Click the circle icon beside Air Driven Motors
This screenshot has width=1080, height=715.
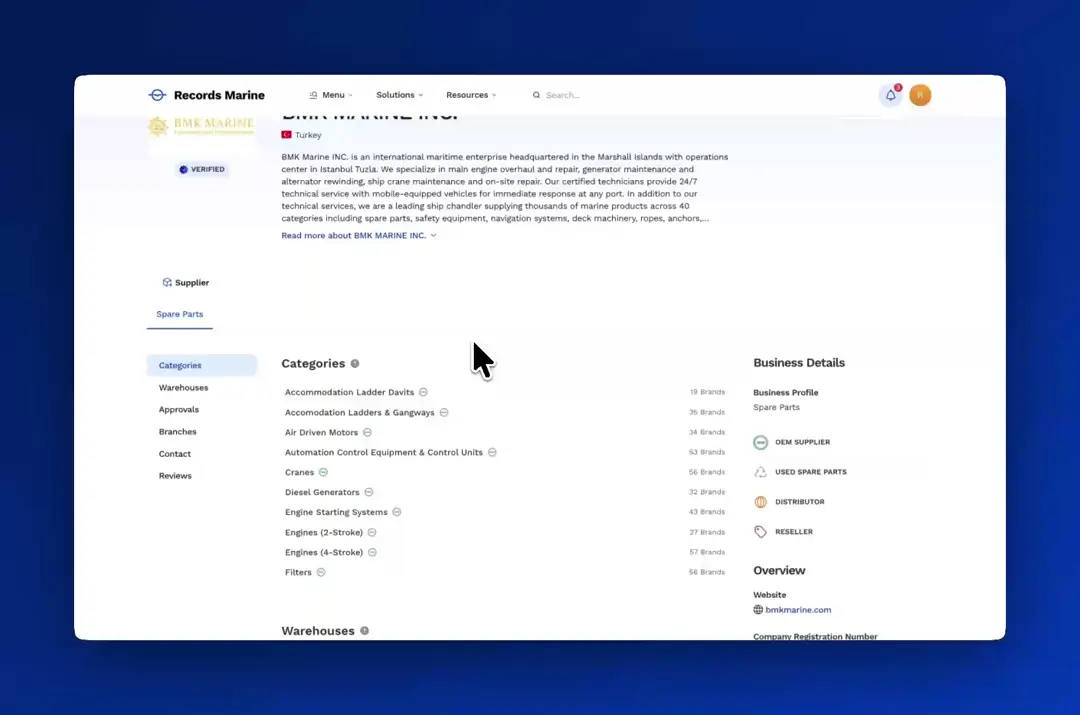(x=367, y=433)
